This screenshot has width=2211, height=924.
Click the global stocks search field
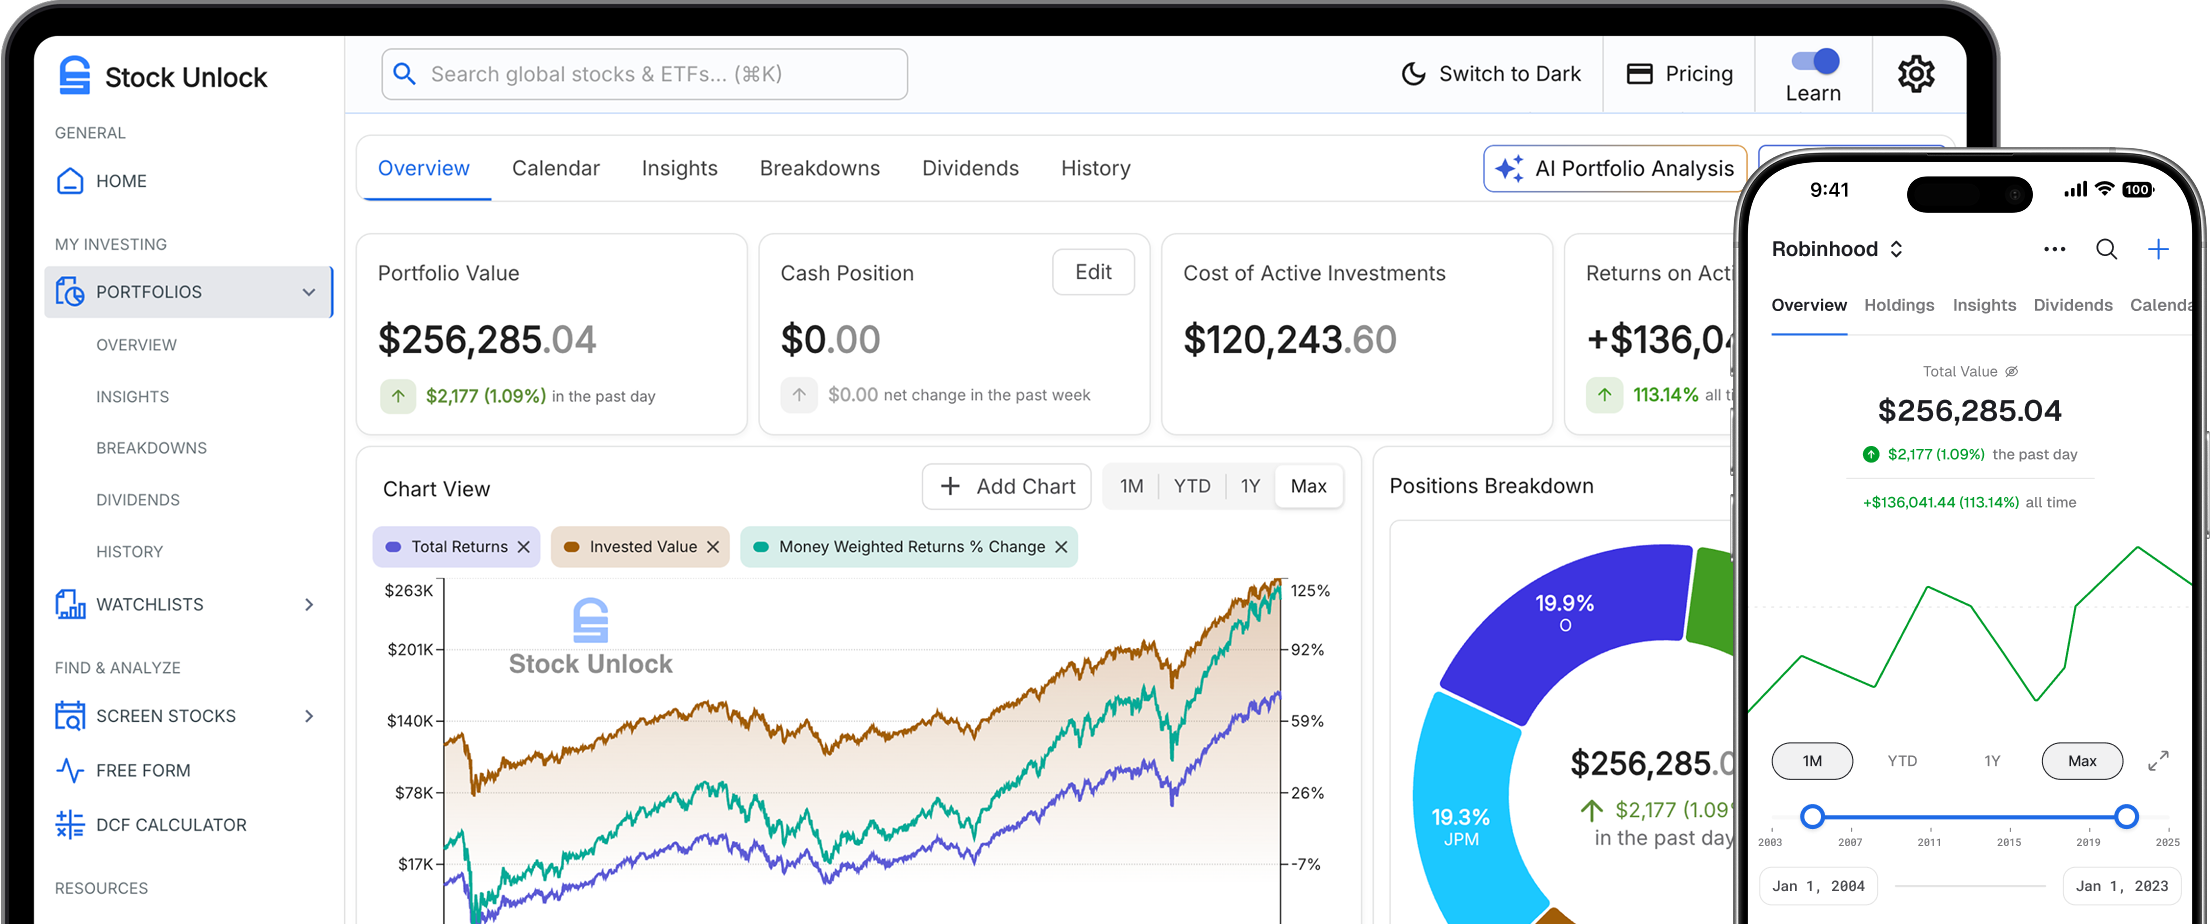644,75
